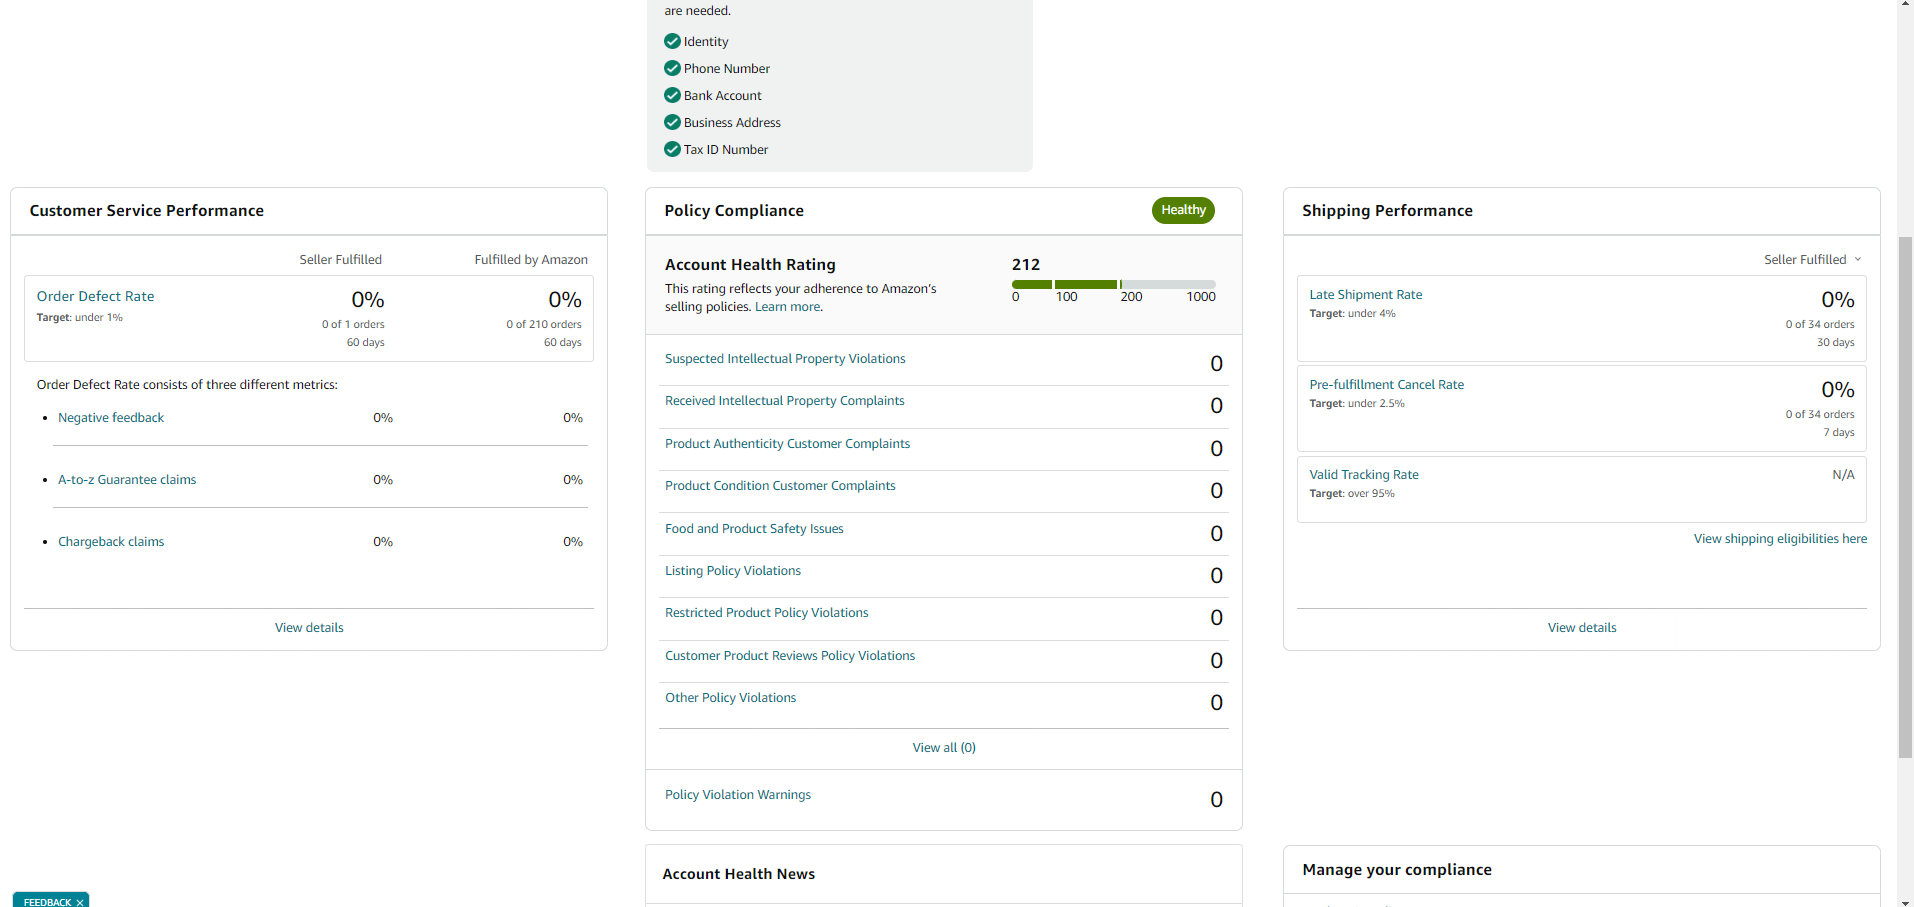Click the Bank Account green checkmark icon
This screenshot has height=907, width=1914.
[x=672, y=95]
